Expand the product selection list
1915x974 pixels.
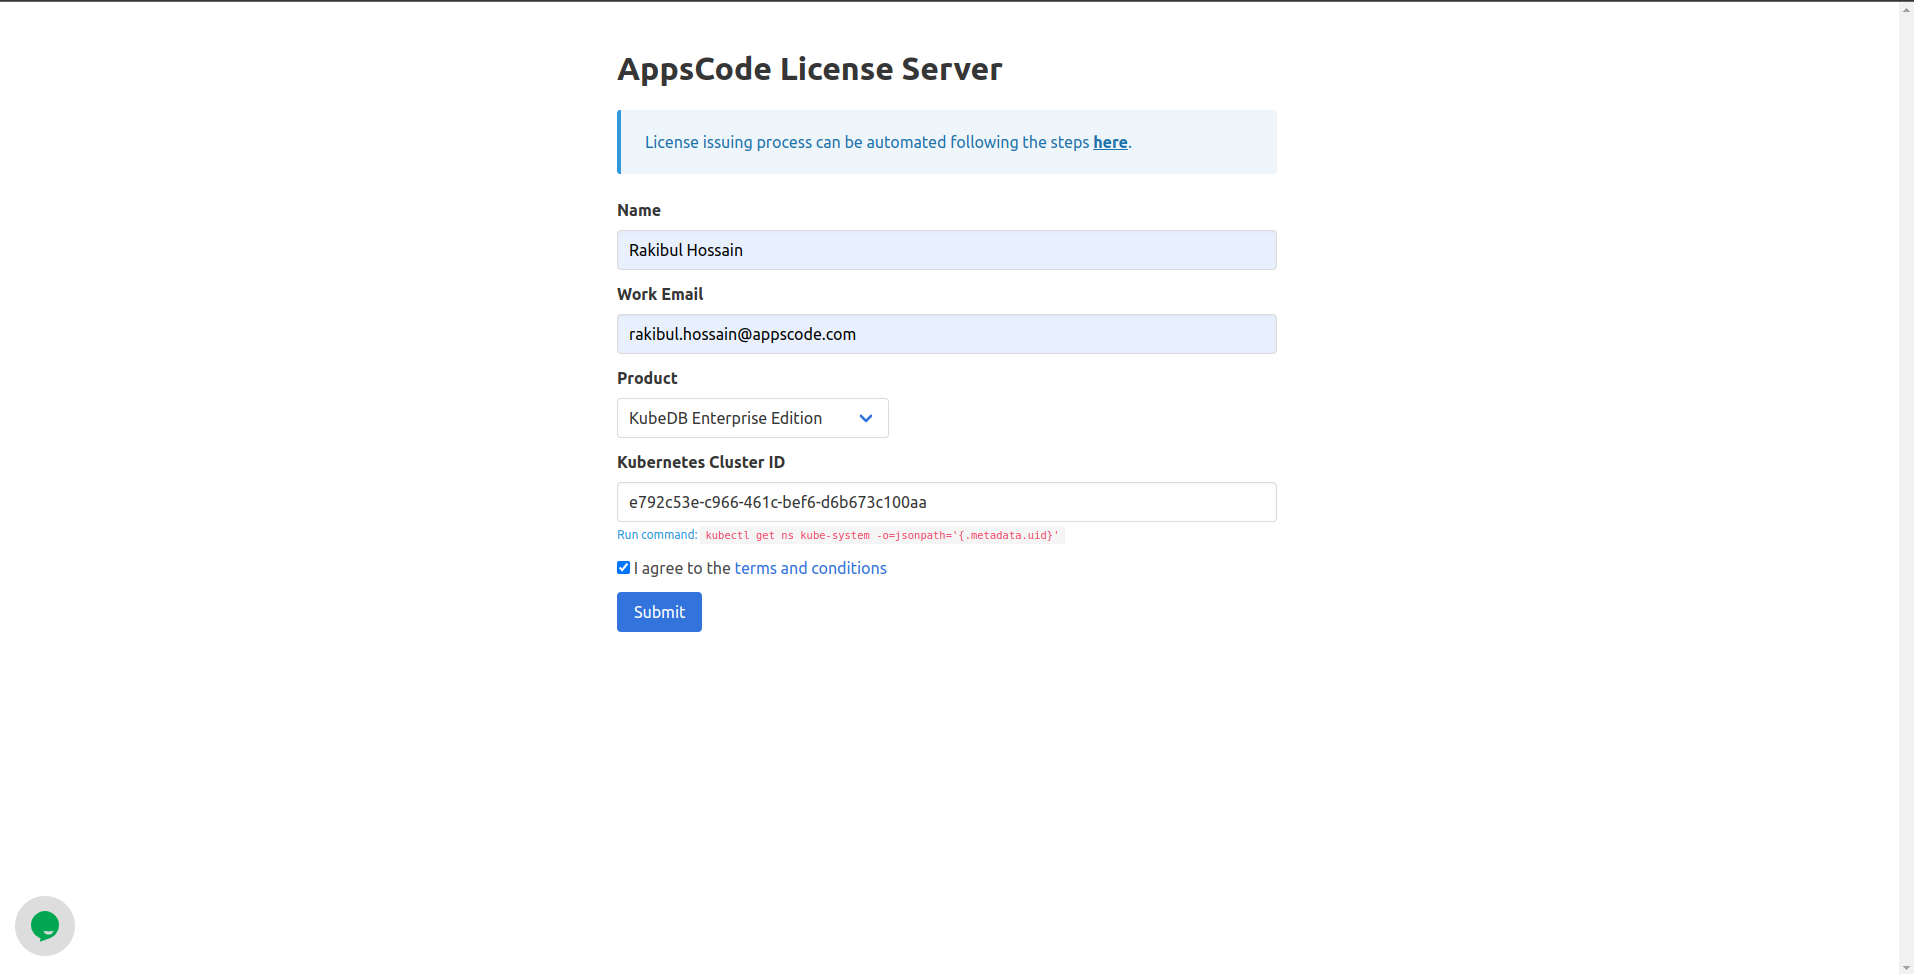point(751,418)
